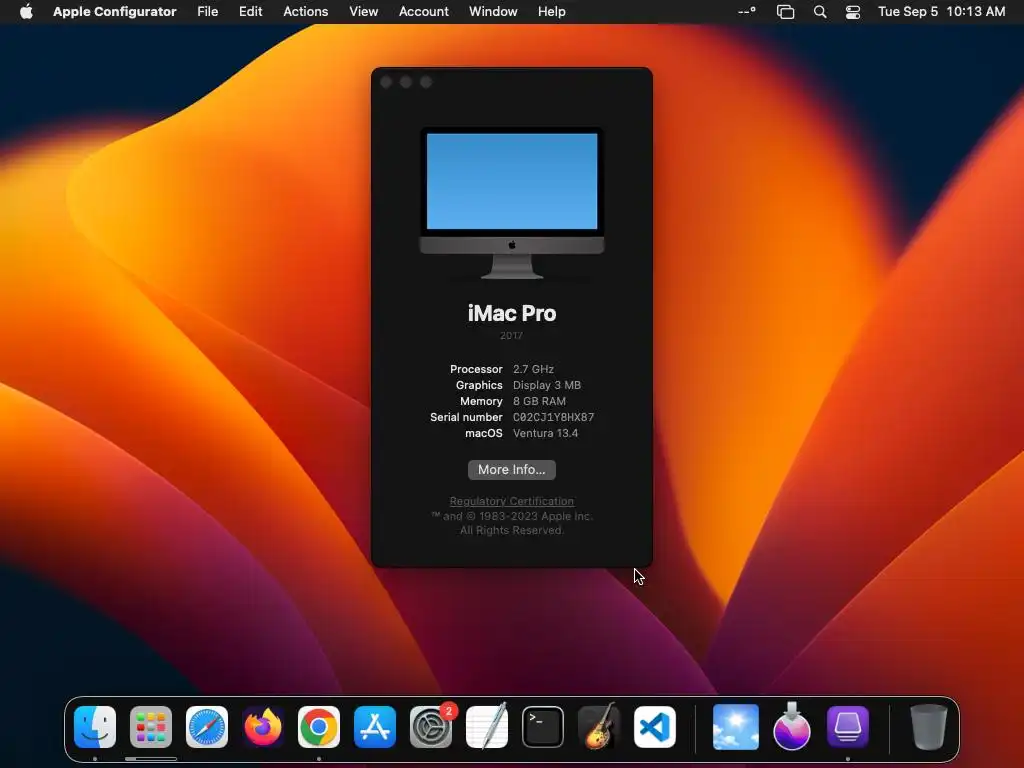The image size is (1024, 768).
Task: Click the iMac Pro title text
Action: pos(511,313)
